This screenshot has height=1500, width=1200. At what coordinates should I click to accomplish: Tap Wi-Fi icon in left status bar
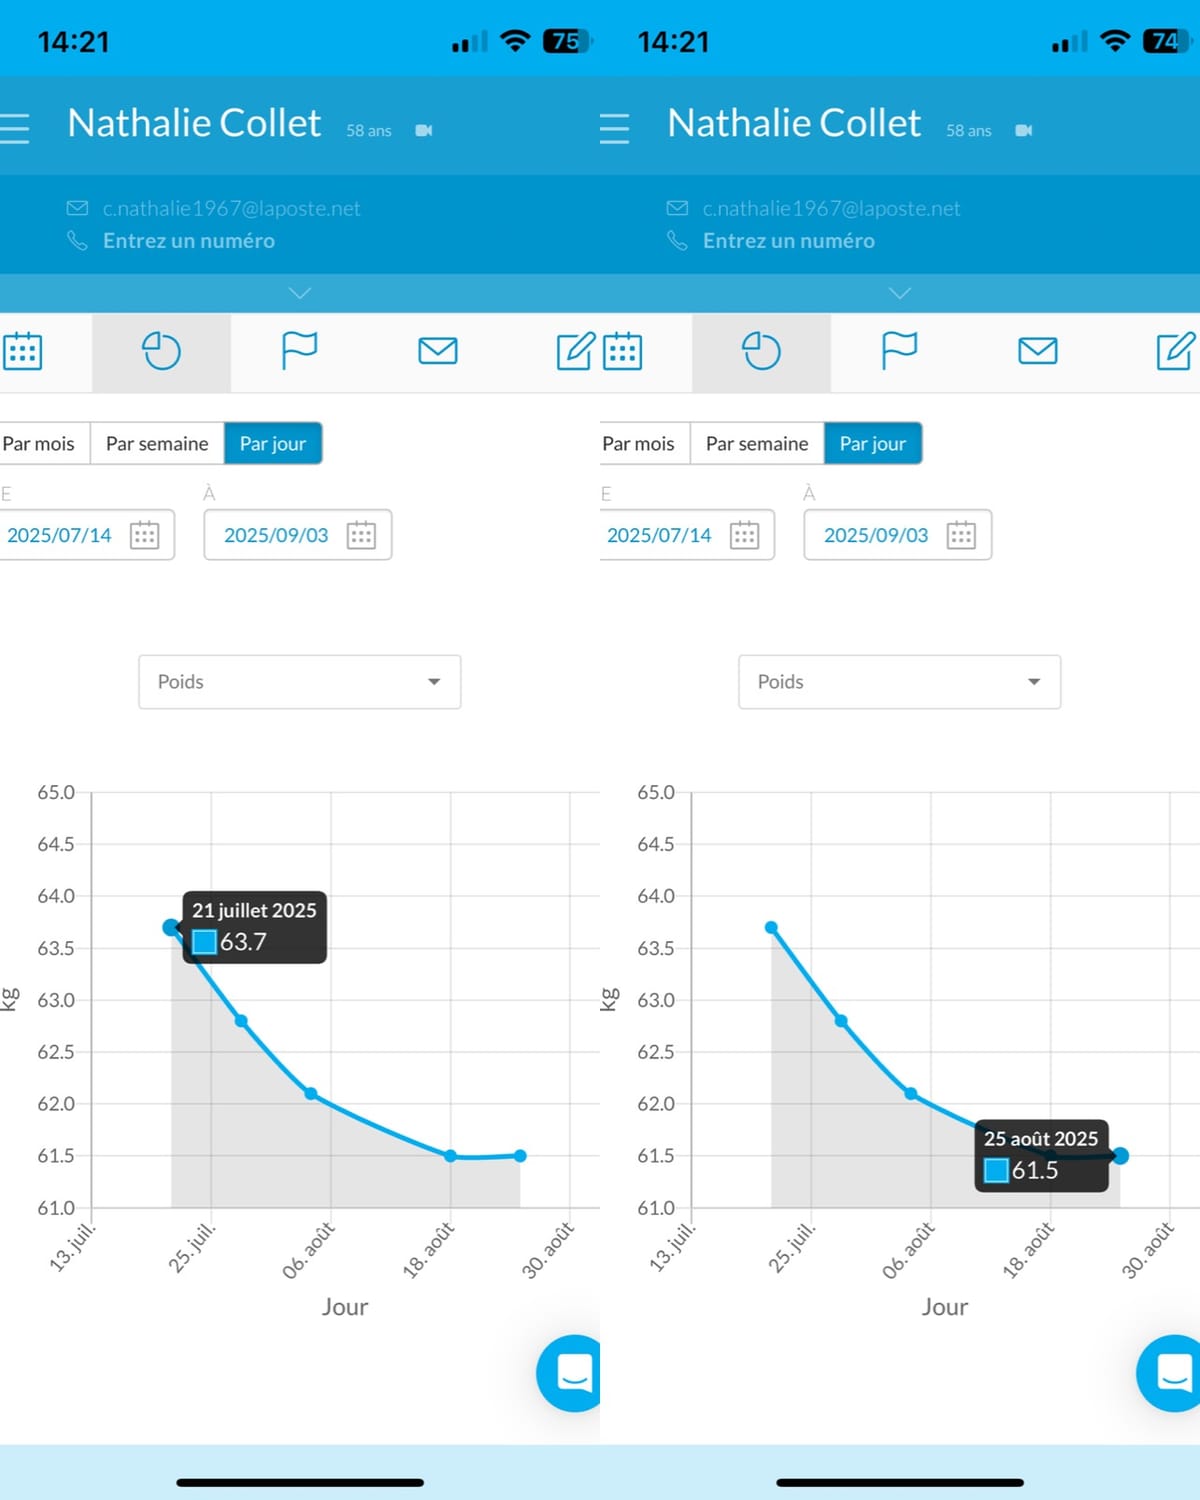(515, 41)
